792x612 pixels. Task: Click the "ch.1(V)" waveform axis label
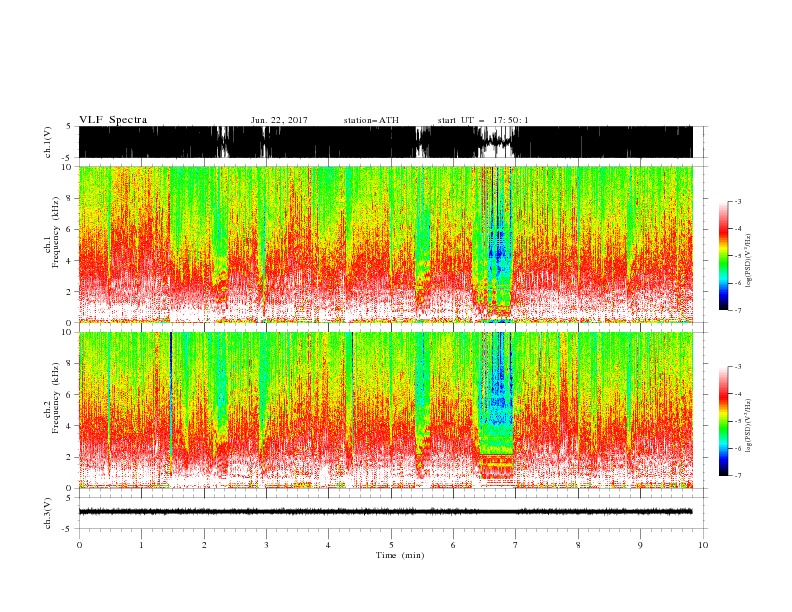(48, 142)
